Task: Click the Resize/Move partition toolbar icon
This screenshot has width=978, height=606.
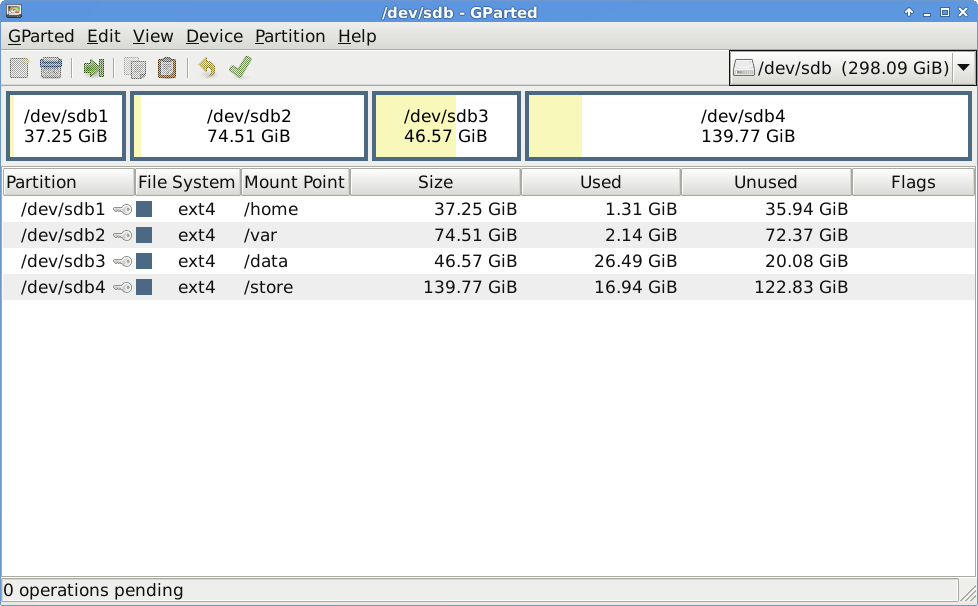Action: pos(94,68)
